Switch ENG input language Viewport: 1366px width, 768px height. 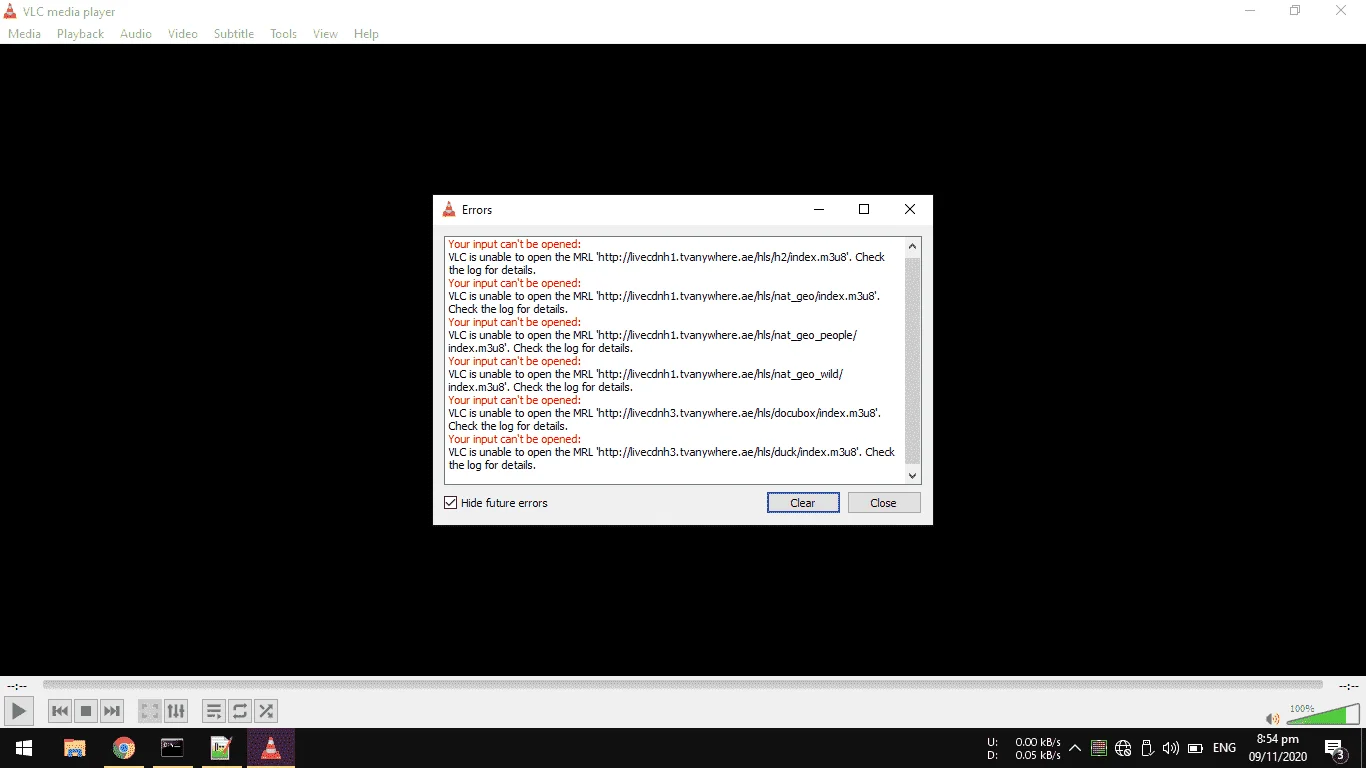pyautogui.click(x=1224, y=748)
